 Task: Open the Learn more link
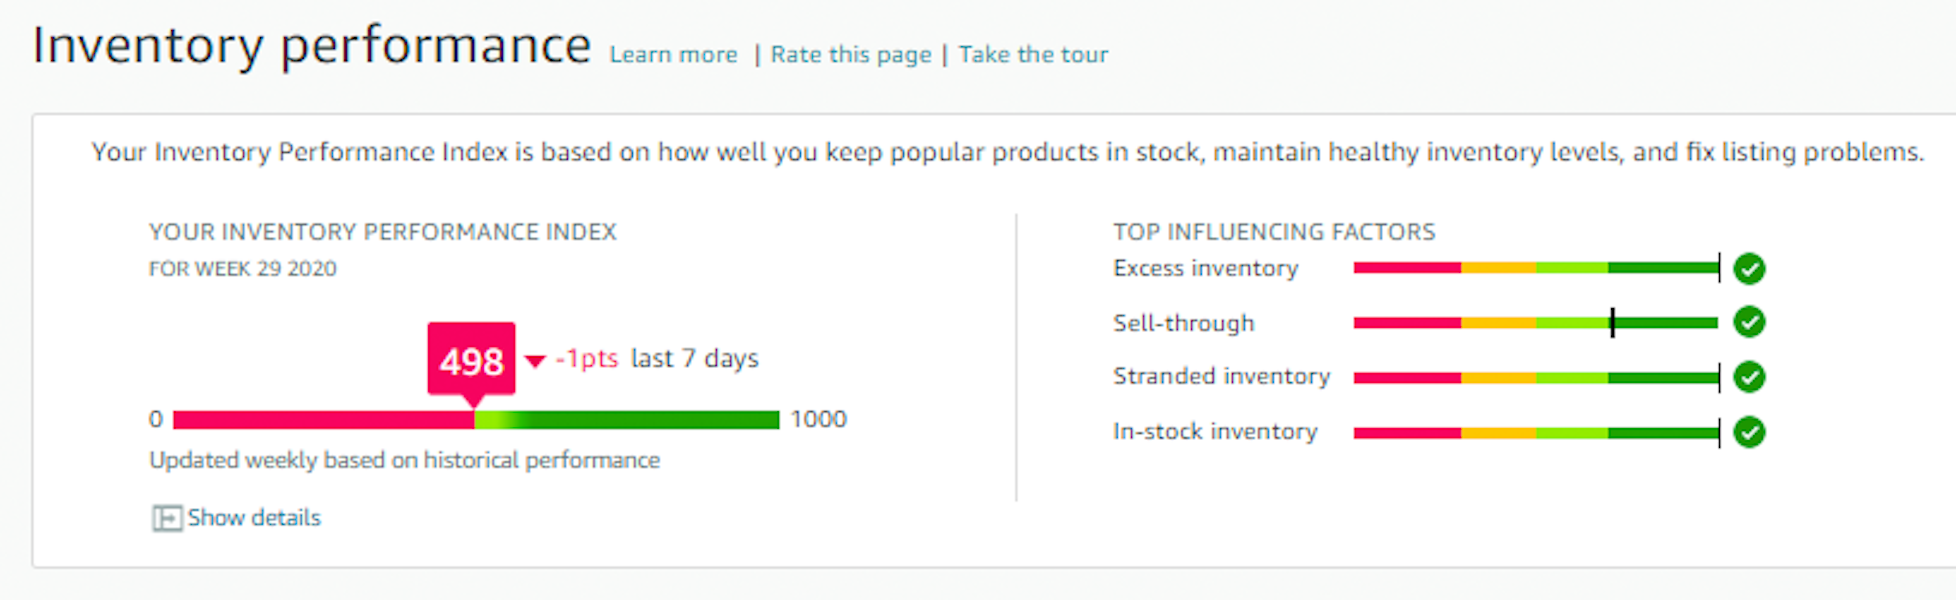[x=673, y=55]
